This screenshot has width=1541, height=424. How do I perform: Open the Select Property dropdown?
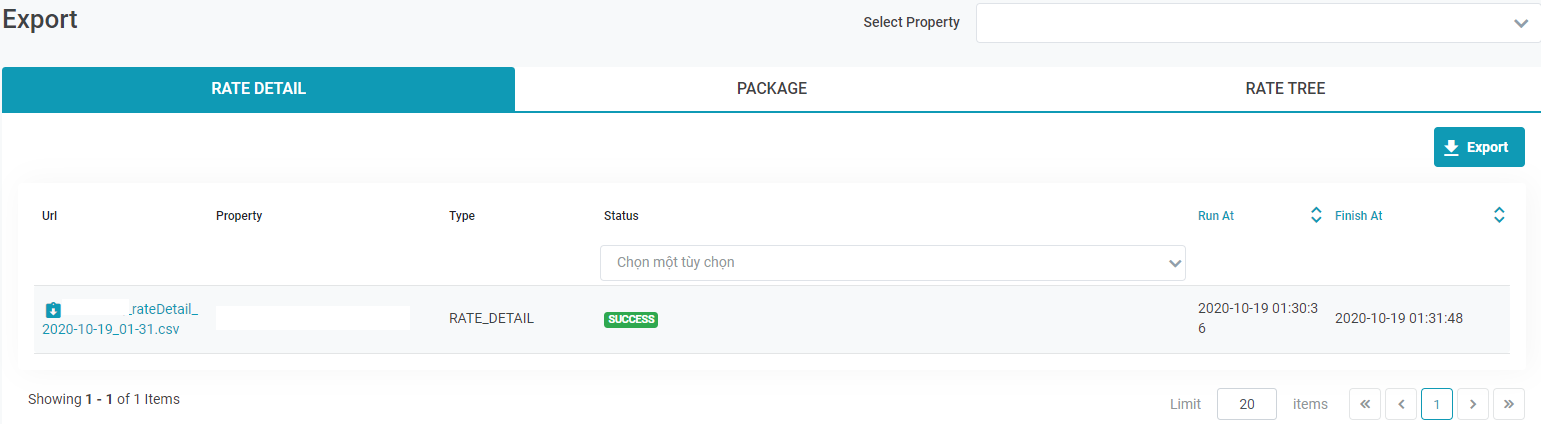[1258, 23]
